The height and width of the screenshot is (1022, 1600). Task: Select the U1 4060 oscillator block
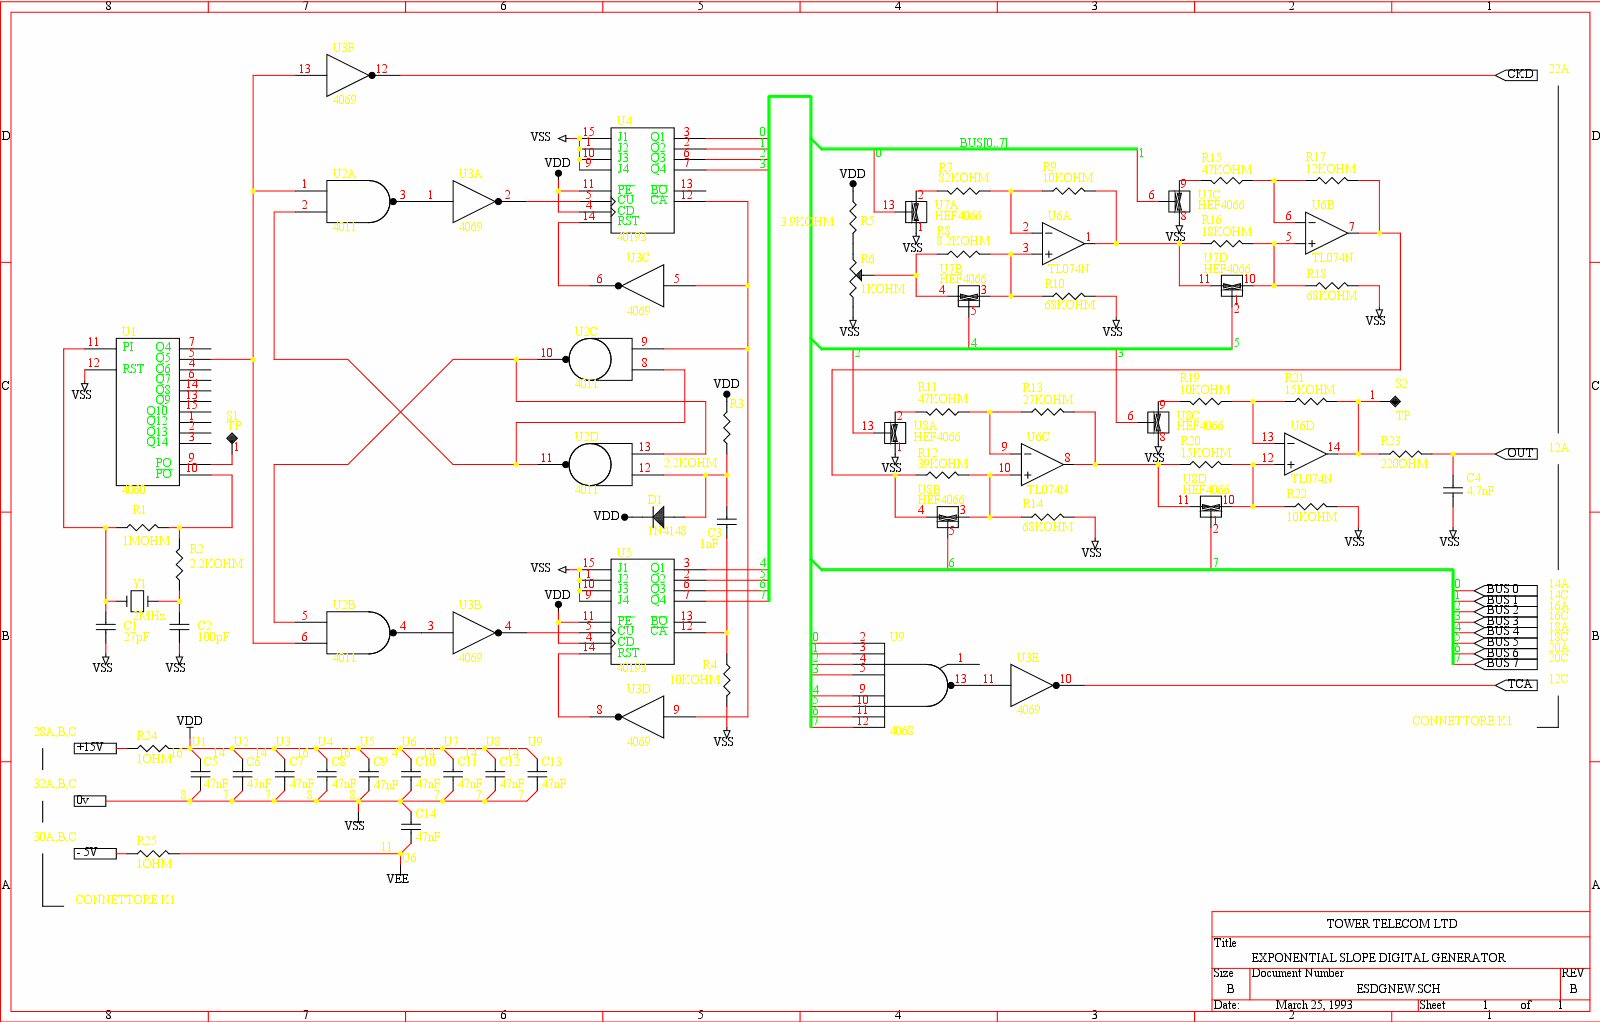pyautogui.click(x=148, y=412)
